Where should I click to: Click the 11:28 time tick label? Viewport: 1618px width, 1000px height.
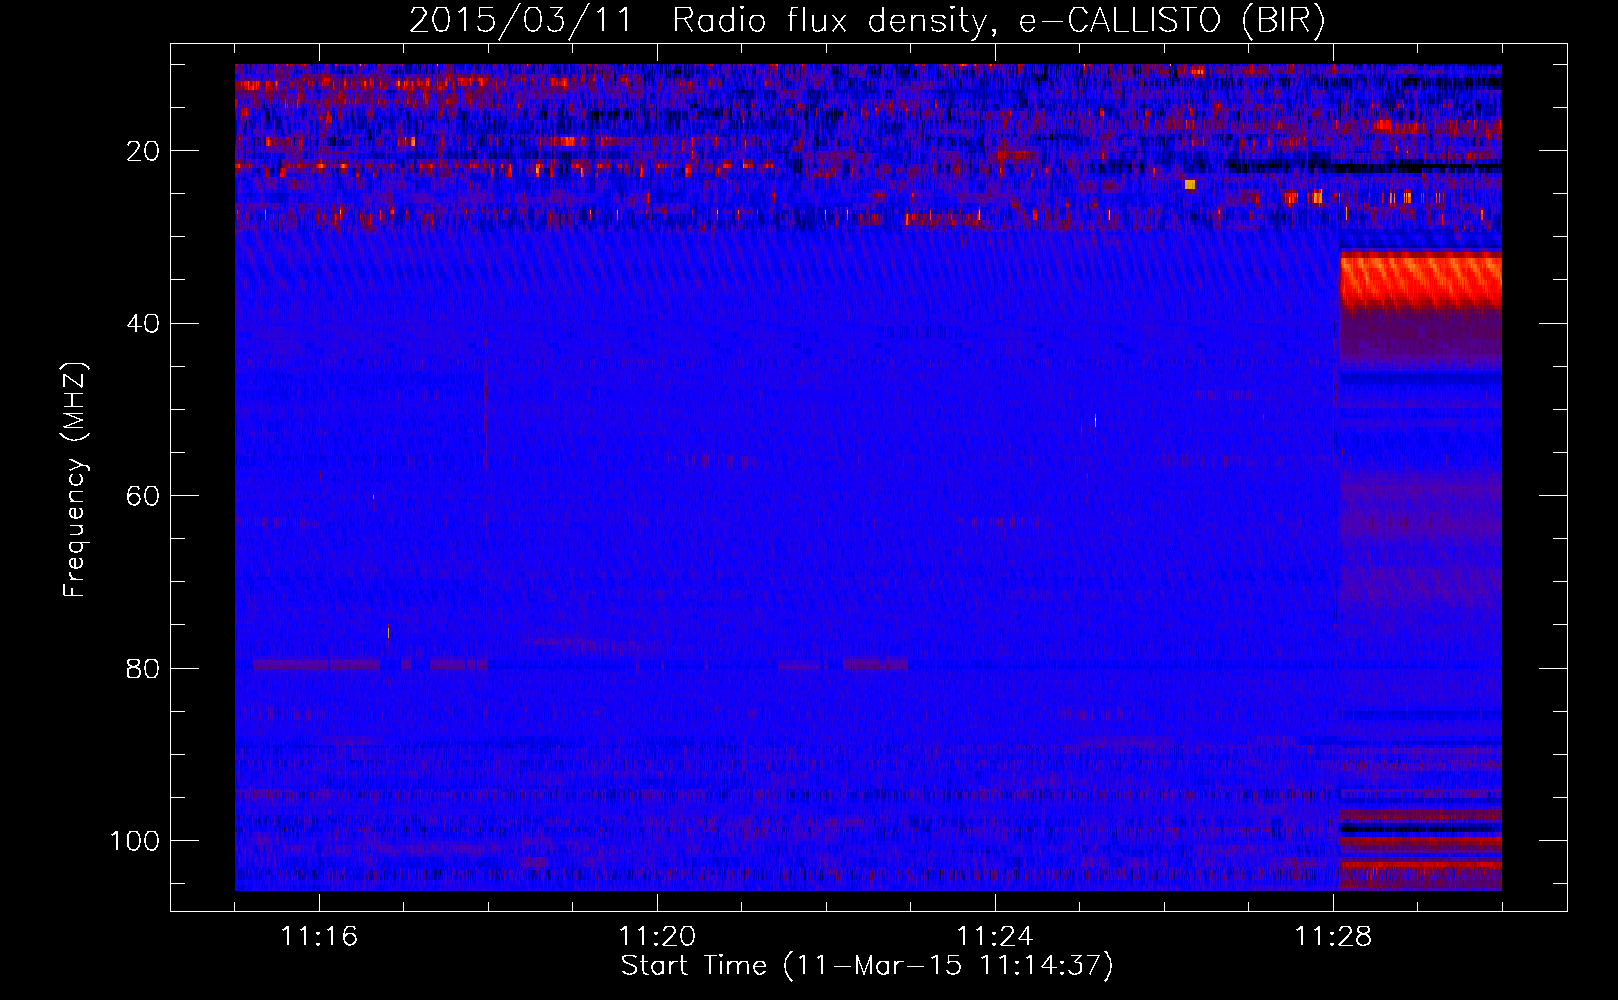coord(1333,936)
